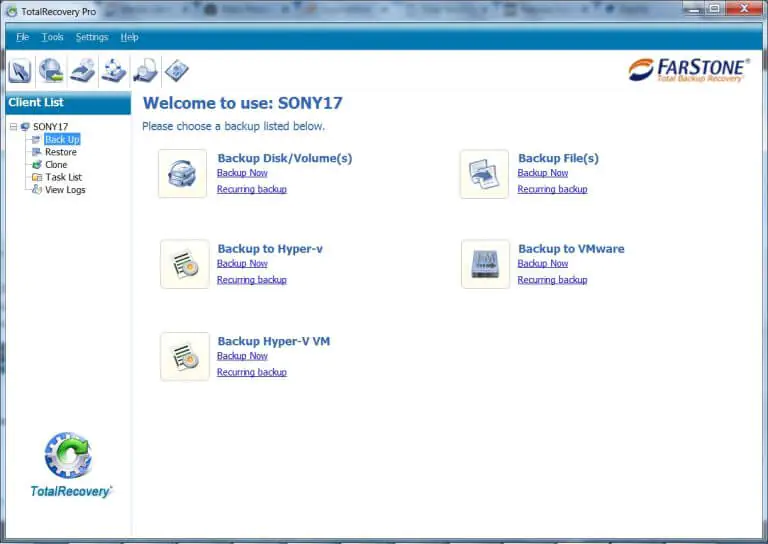The width and height of the screenshot is (768, 544).
Task: Click the Backup File(s) icon
Action: (484, 174)
